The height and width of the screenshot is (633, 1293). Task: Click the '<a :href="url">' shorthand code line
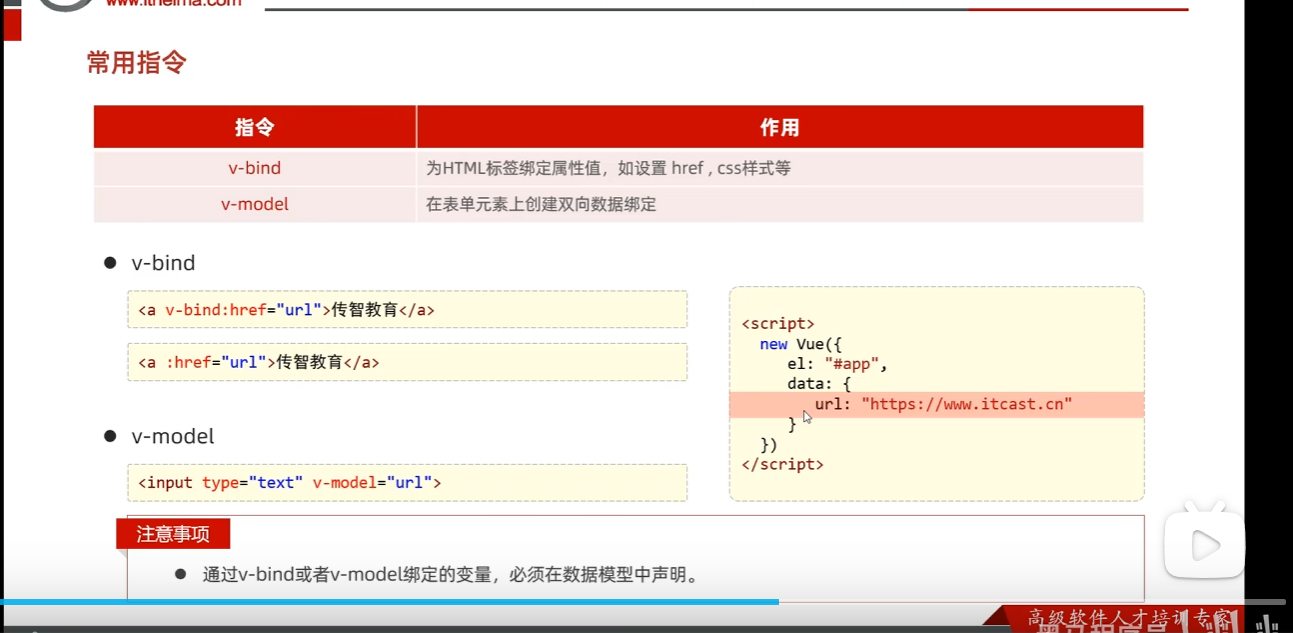coord(407,362)
